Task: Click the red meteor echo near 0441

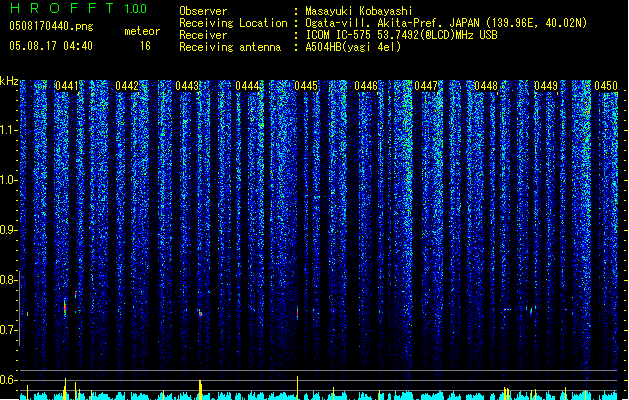Action: [65, 308]
